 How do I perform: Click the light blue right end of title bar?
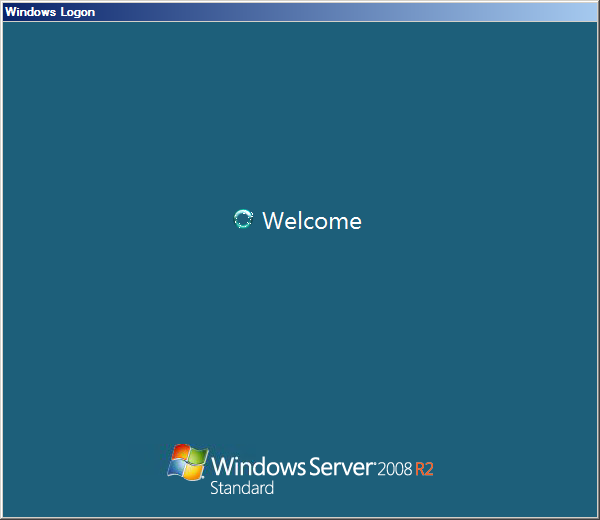pos(570,12)
